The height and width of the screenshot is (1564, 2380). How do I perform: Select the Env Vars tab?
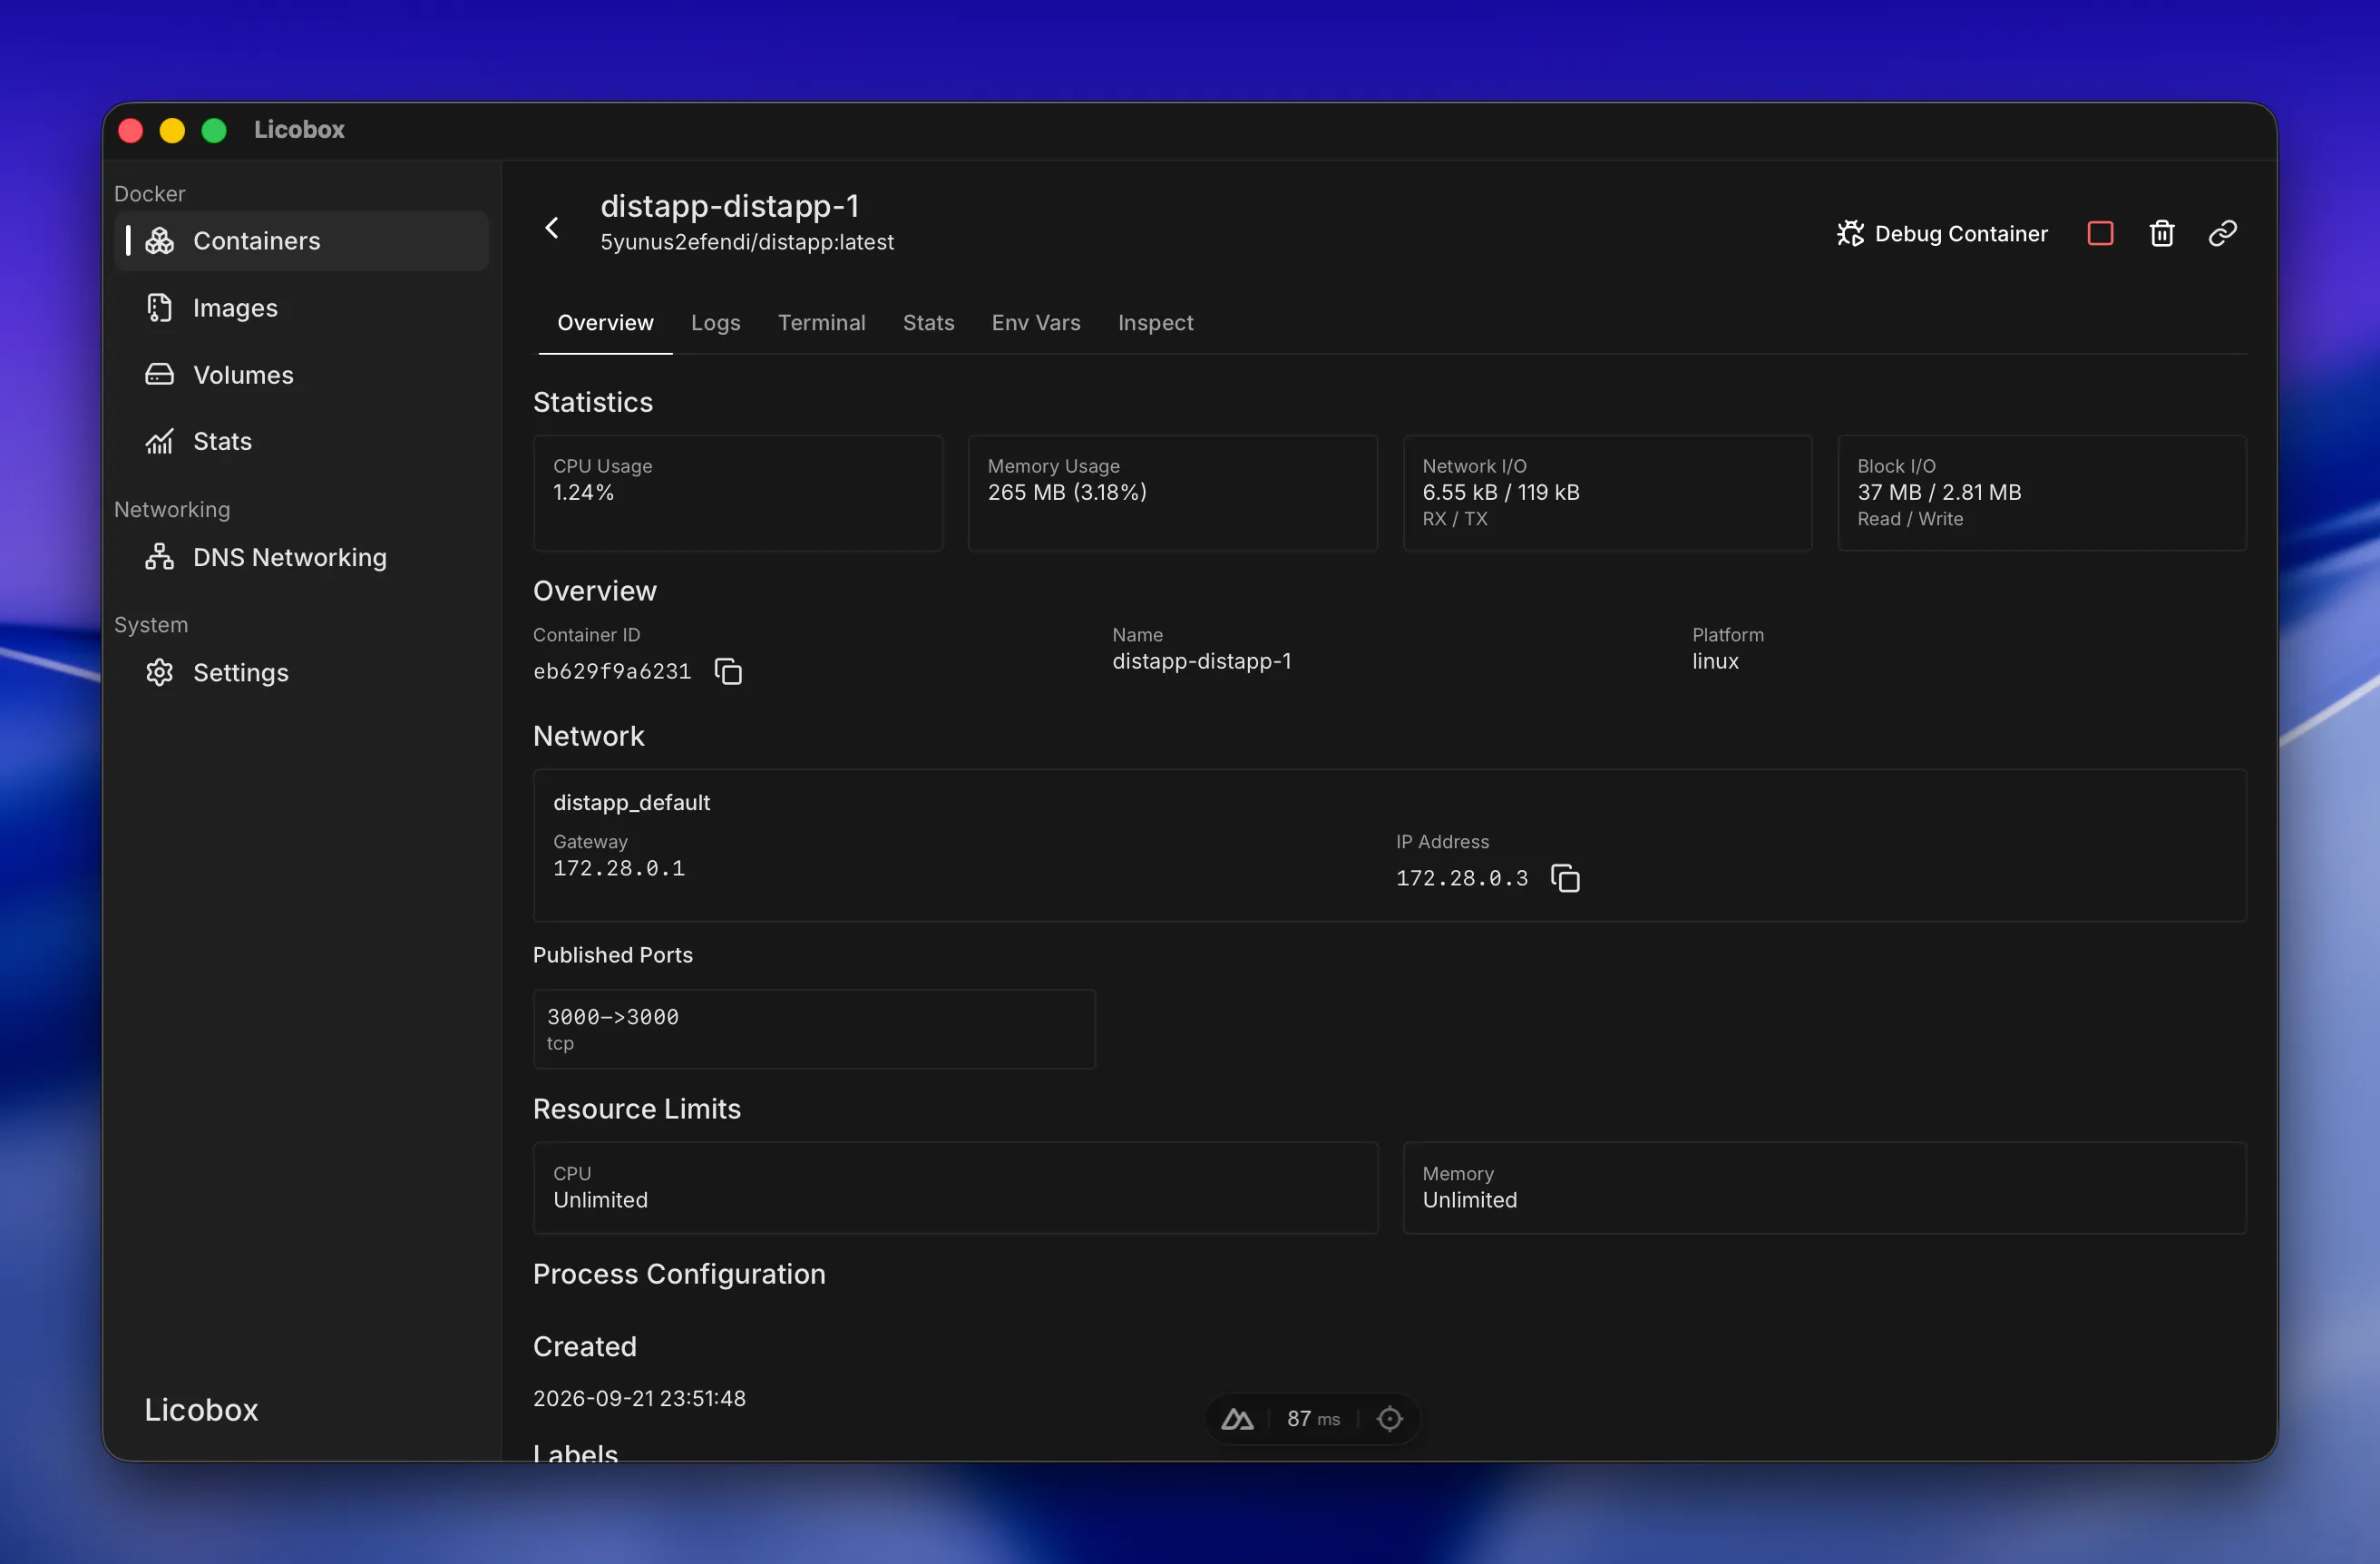click(1036, 323)
